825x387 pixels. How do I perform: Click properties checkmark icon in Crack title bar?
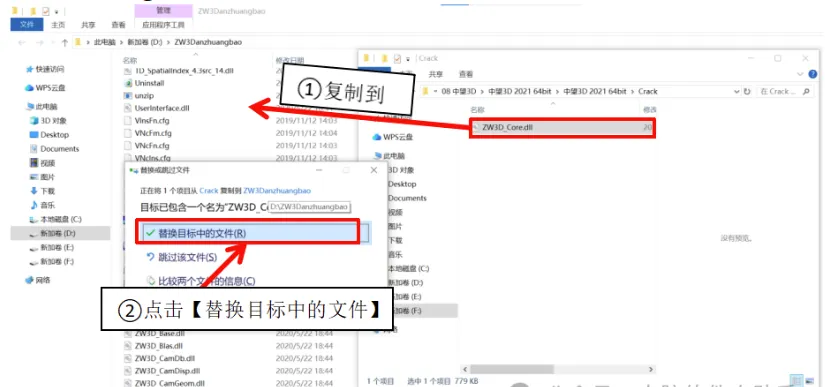click(x=397, y=58)
